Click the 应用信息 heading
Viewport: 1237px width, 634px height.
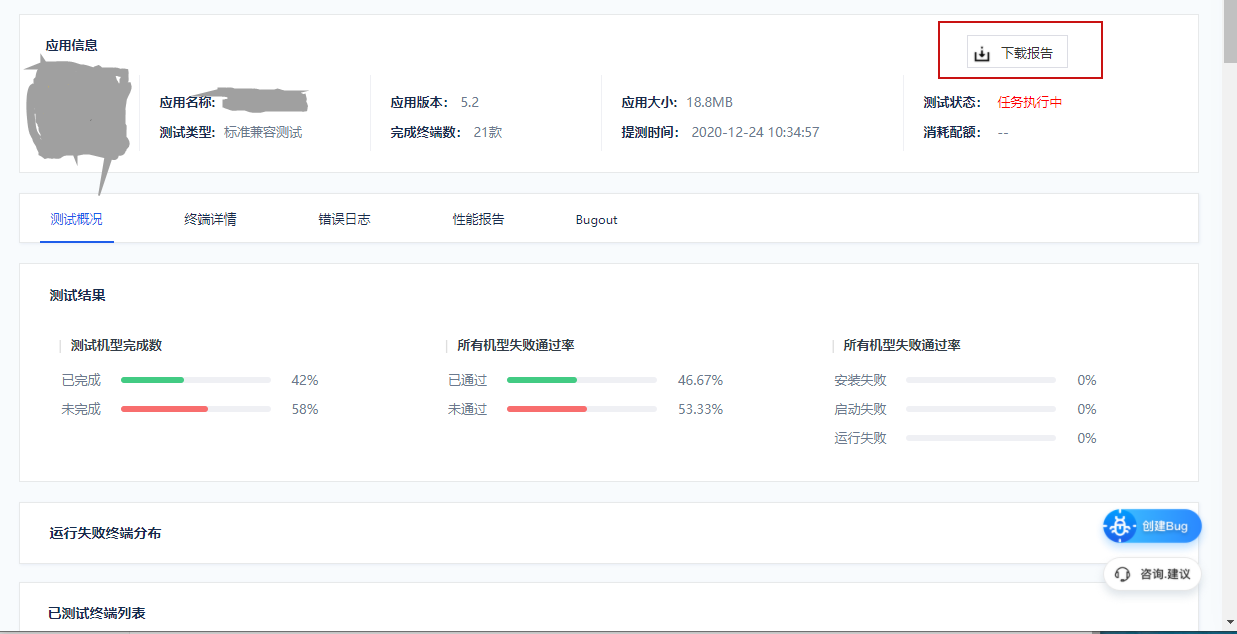[x=71, y=45]
